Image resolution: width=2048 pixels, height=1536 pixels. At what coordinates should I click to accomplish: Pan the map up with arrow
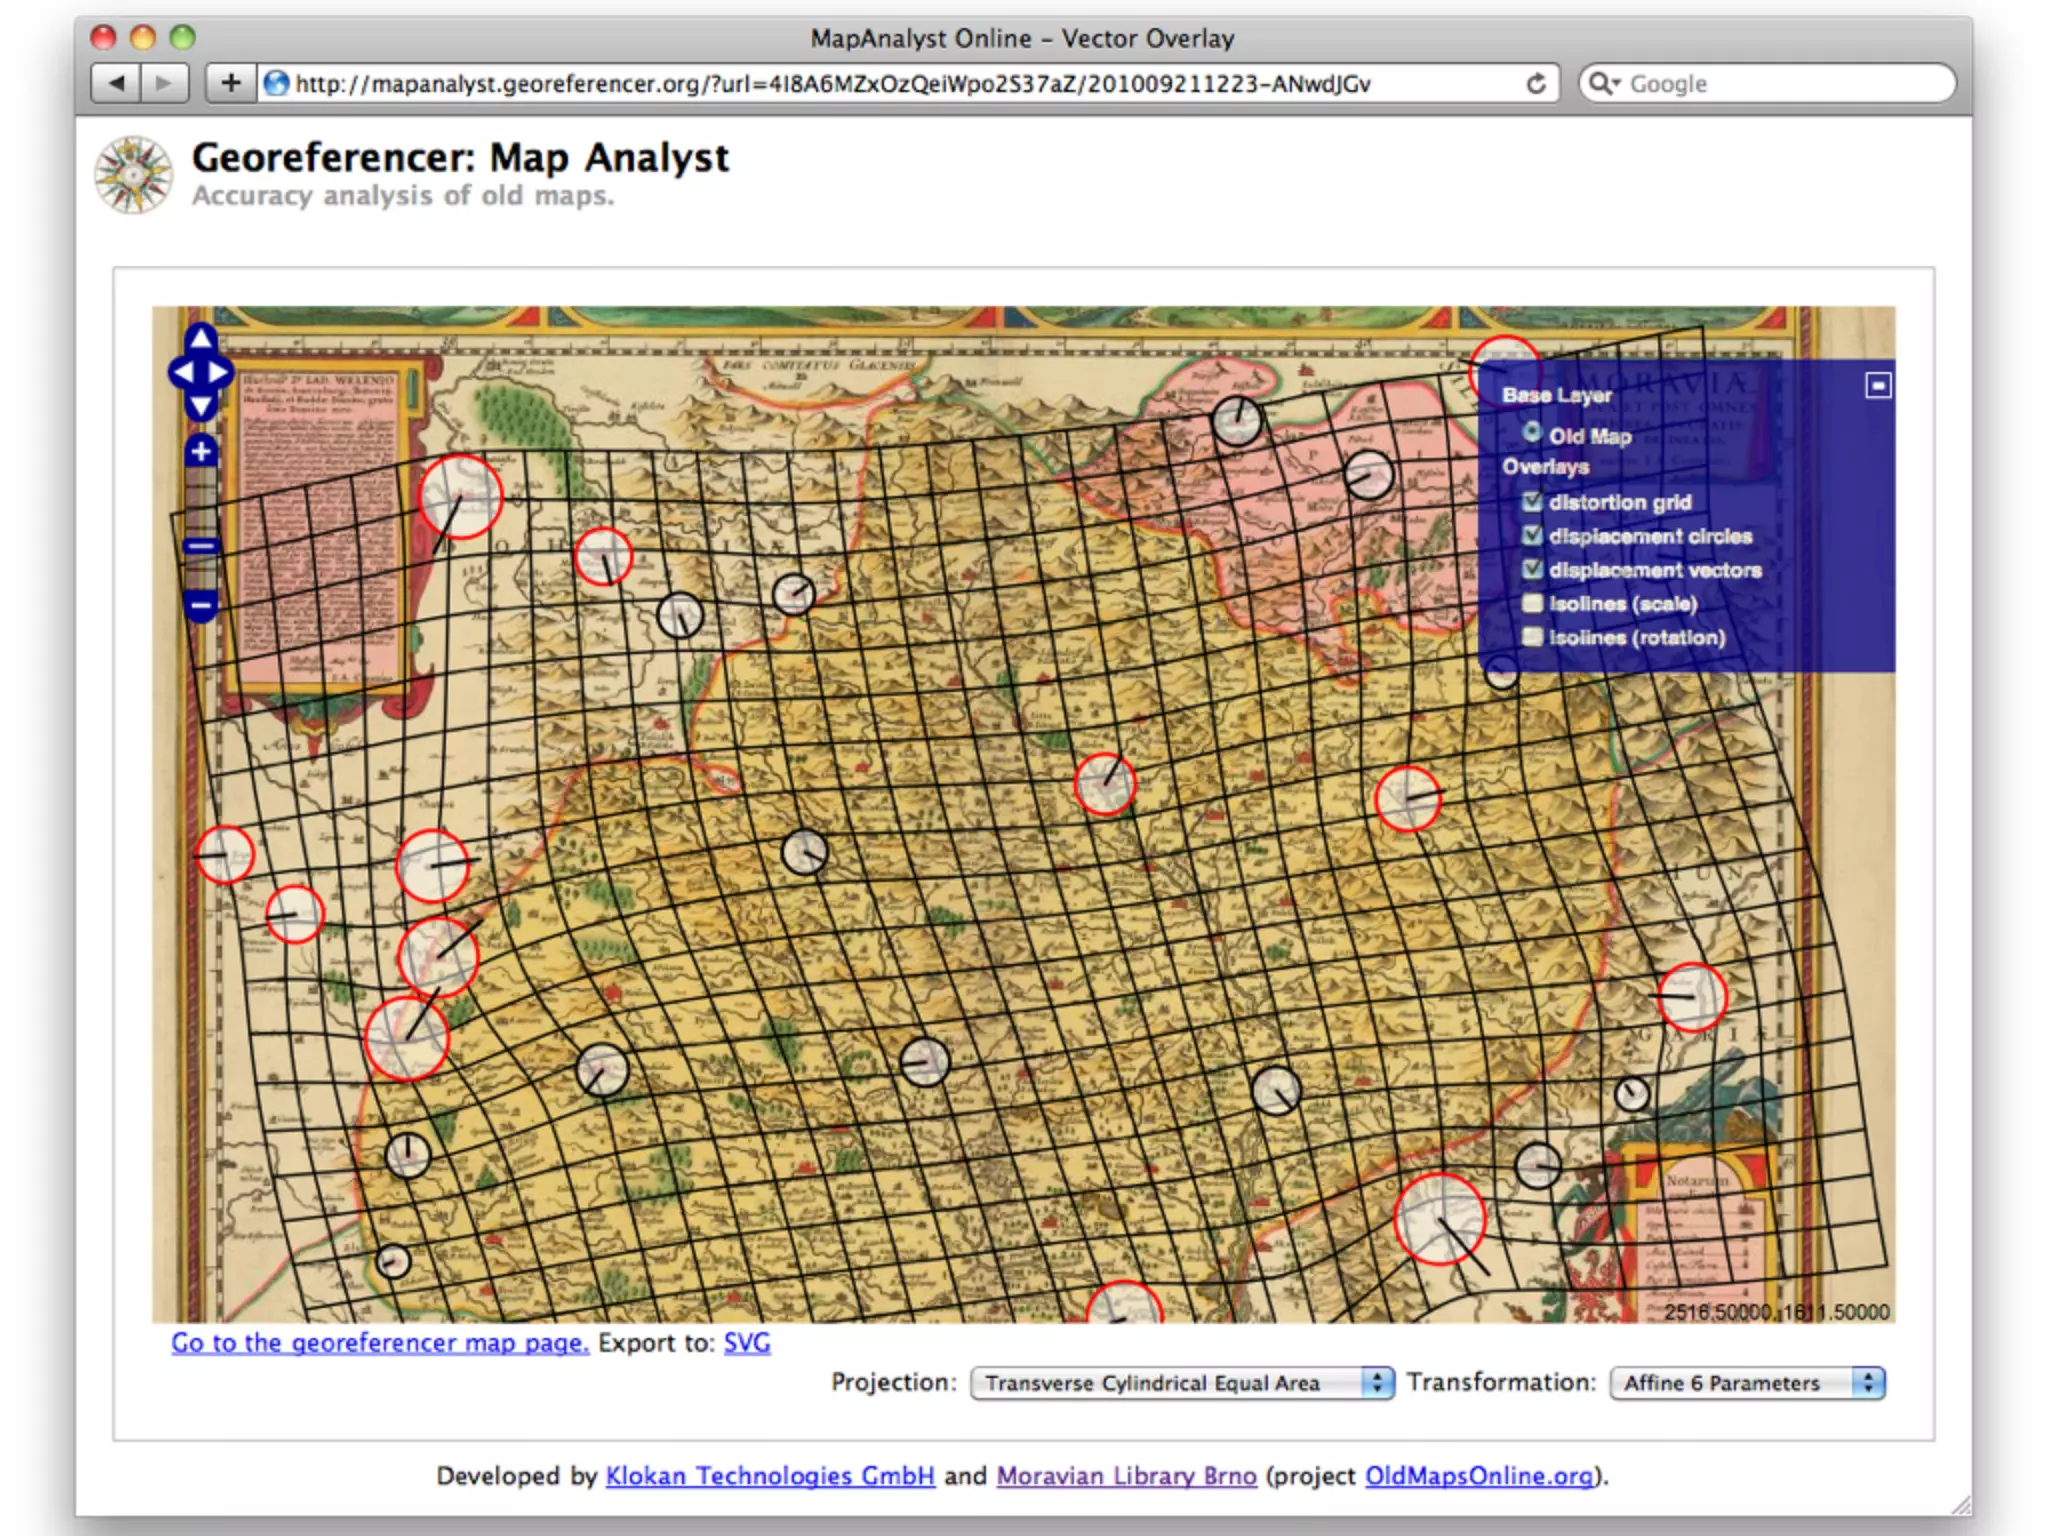click(x=201, y=339)
